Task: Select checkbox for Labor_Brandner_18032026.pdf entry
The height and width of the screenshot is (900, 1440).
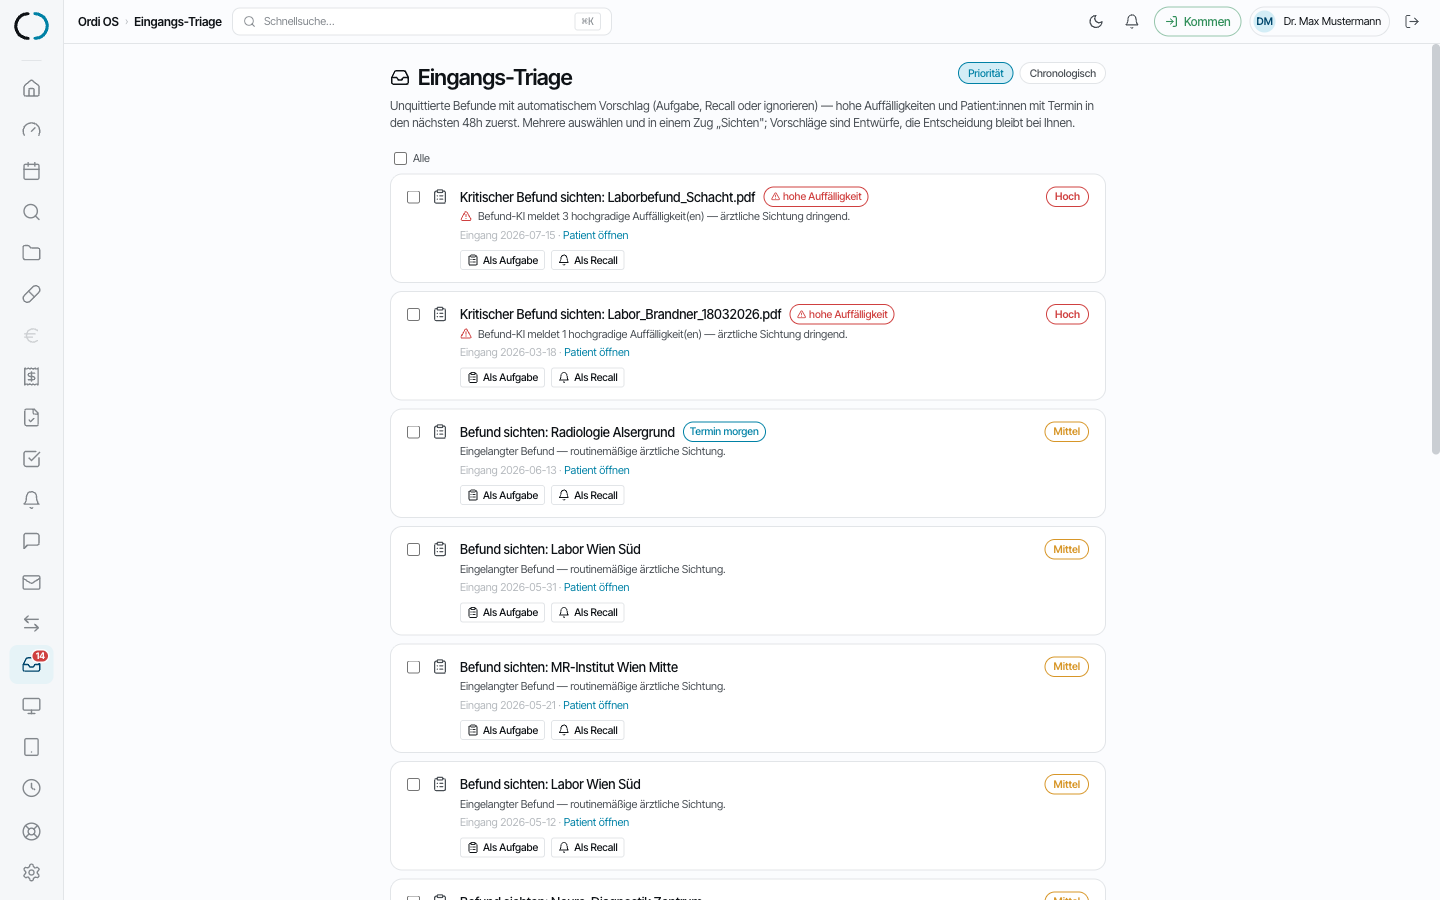Action: point(413,314)
